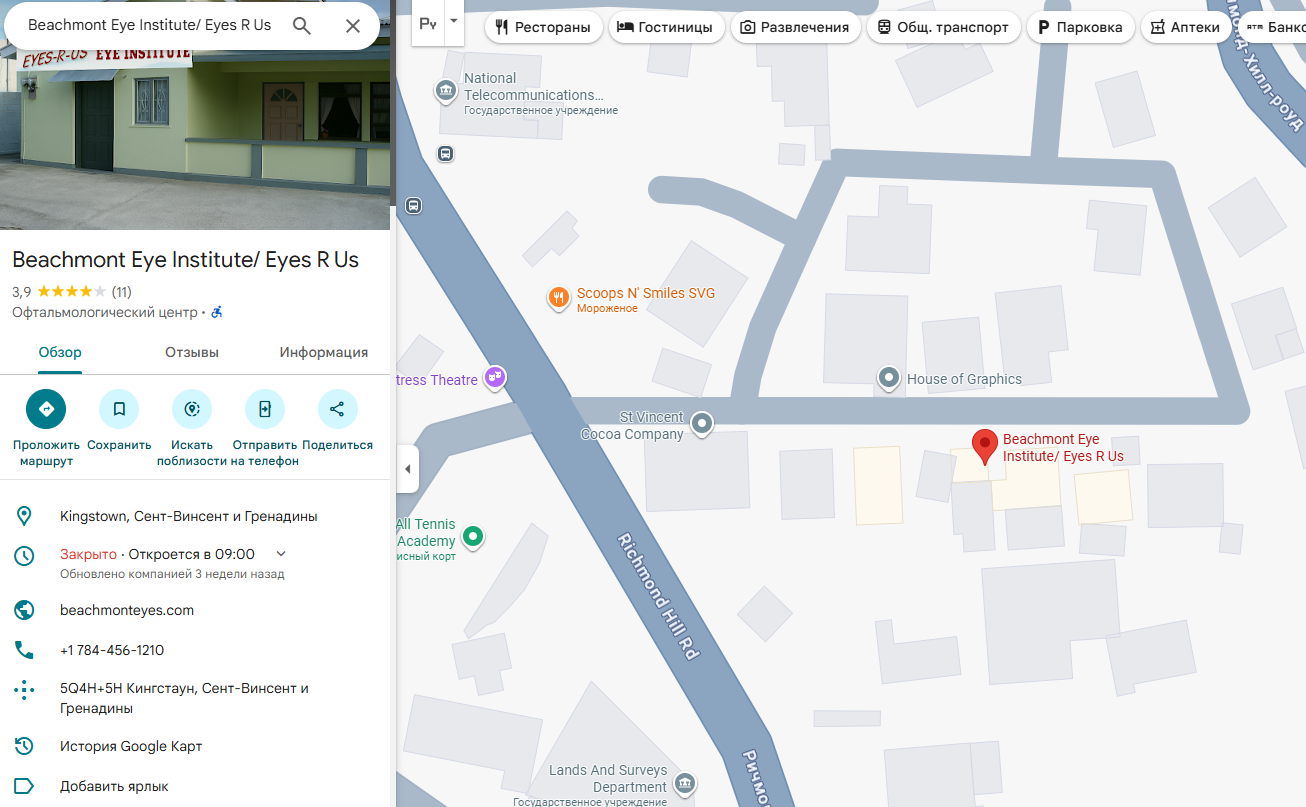Collapse the side panel arrow
The width and height of the screenshot is (1306, 807).
pyautogui.click(x=407, y=469)
